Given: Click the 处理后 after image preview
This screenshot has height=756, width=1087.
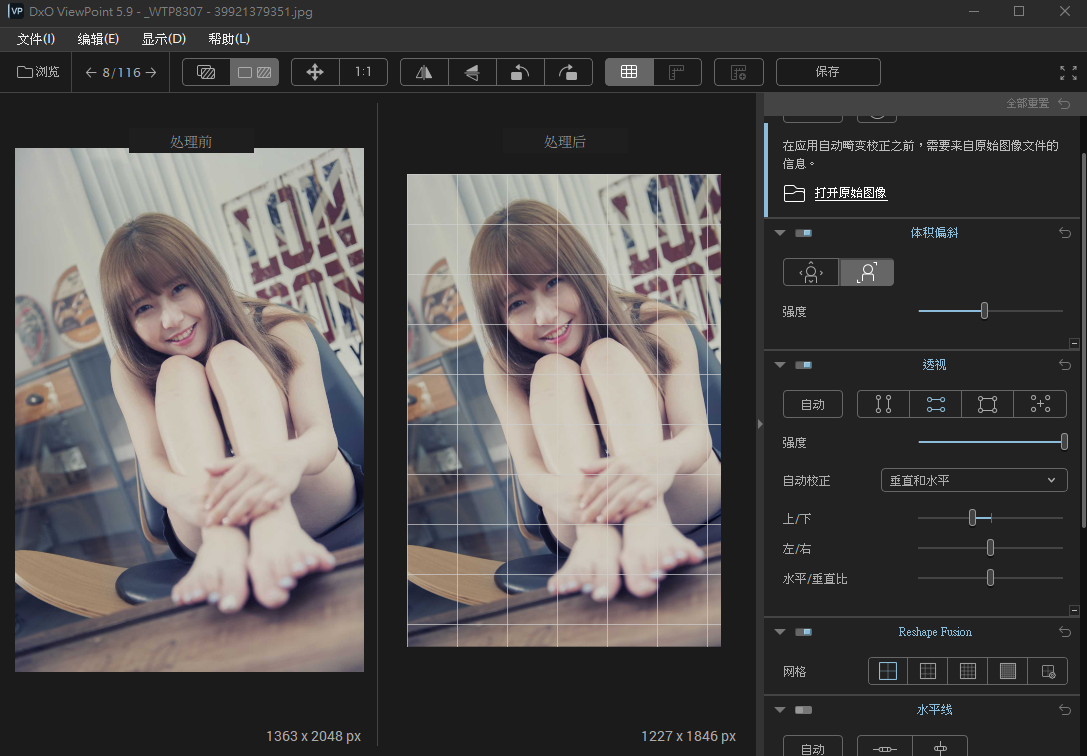Looking at the screenshot, I should coord(564,410).
